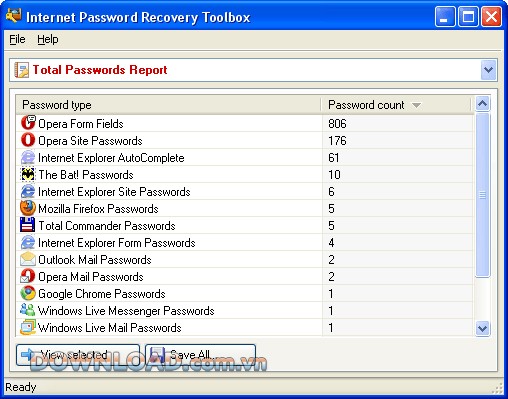
Task: Select "Mozilla Firefox Passwords" row text
Action: pyautogui.click(x=98, y=209)
